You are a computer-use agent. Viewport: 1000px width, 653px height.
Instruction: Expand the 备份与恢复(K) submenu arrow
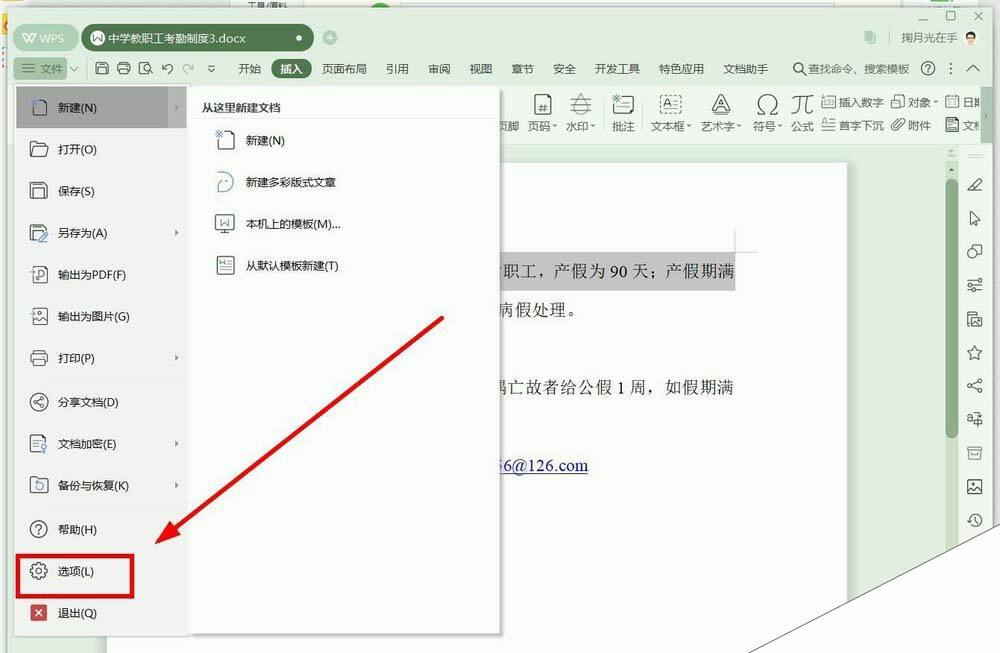(177, 485)
